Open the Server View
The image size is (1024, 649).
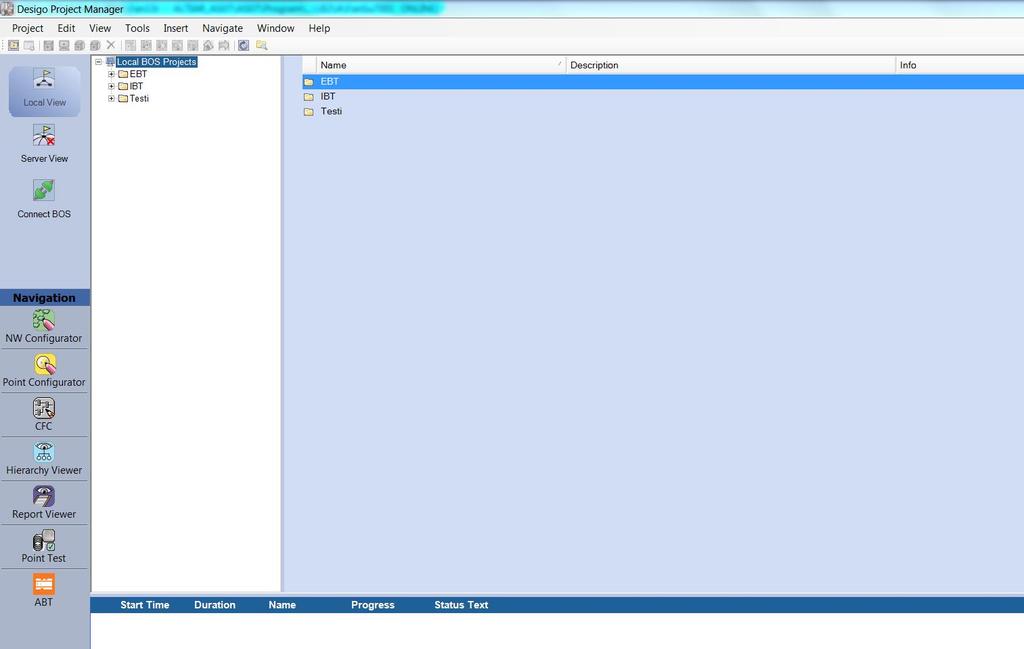(x=44, y=144)
